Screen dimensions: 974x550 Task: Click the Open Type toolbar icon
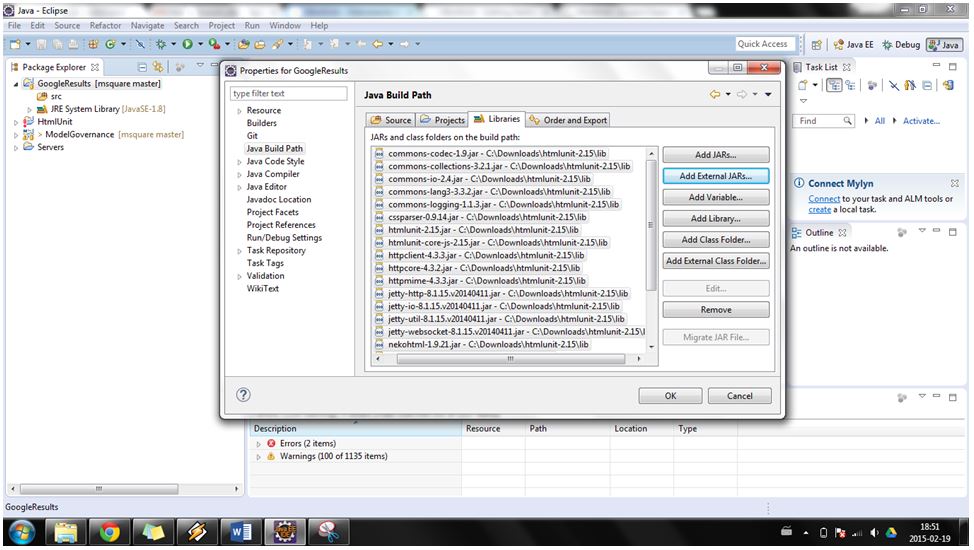click(244, 44)
